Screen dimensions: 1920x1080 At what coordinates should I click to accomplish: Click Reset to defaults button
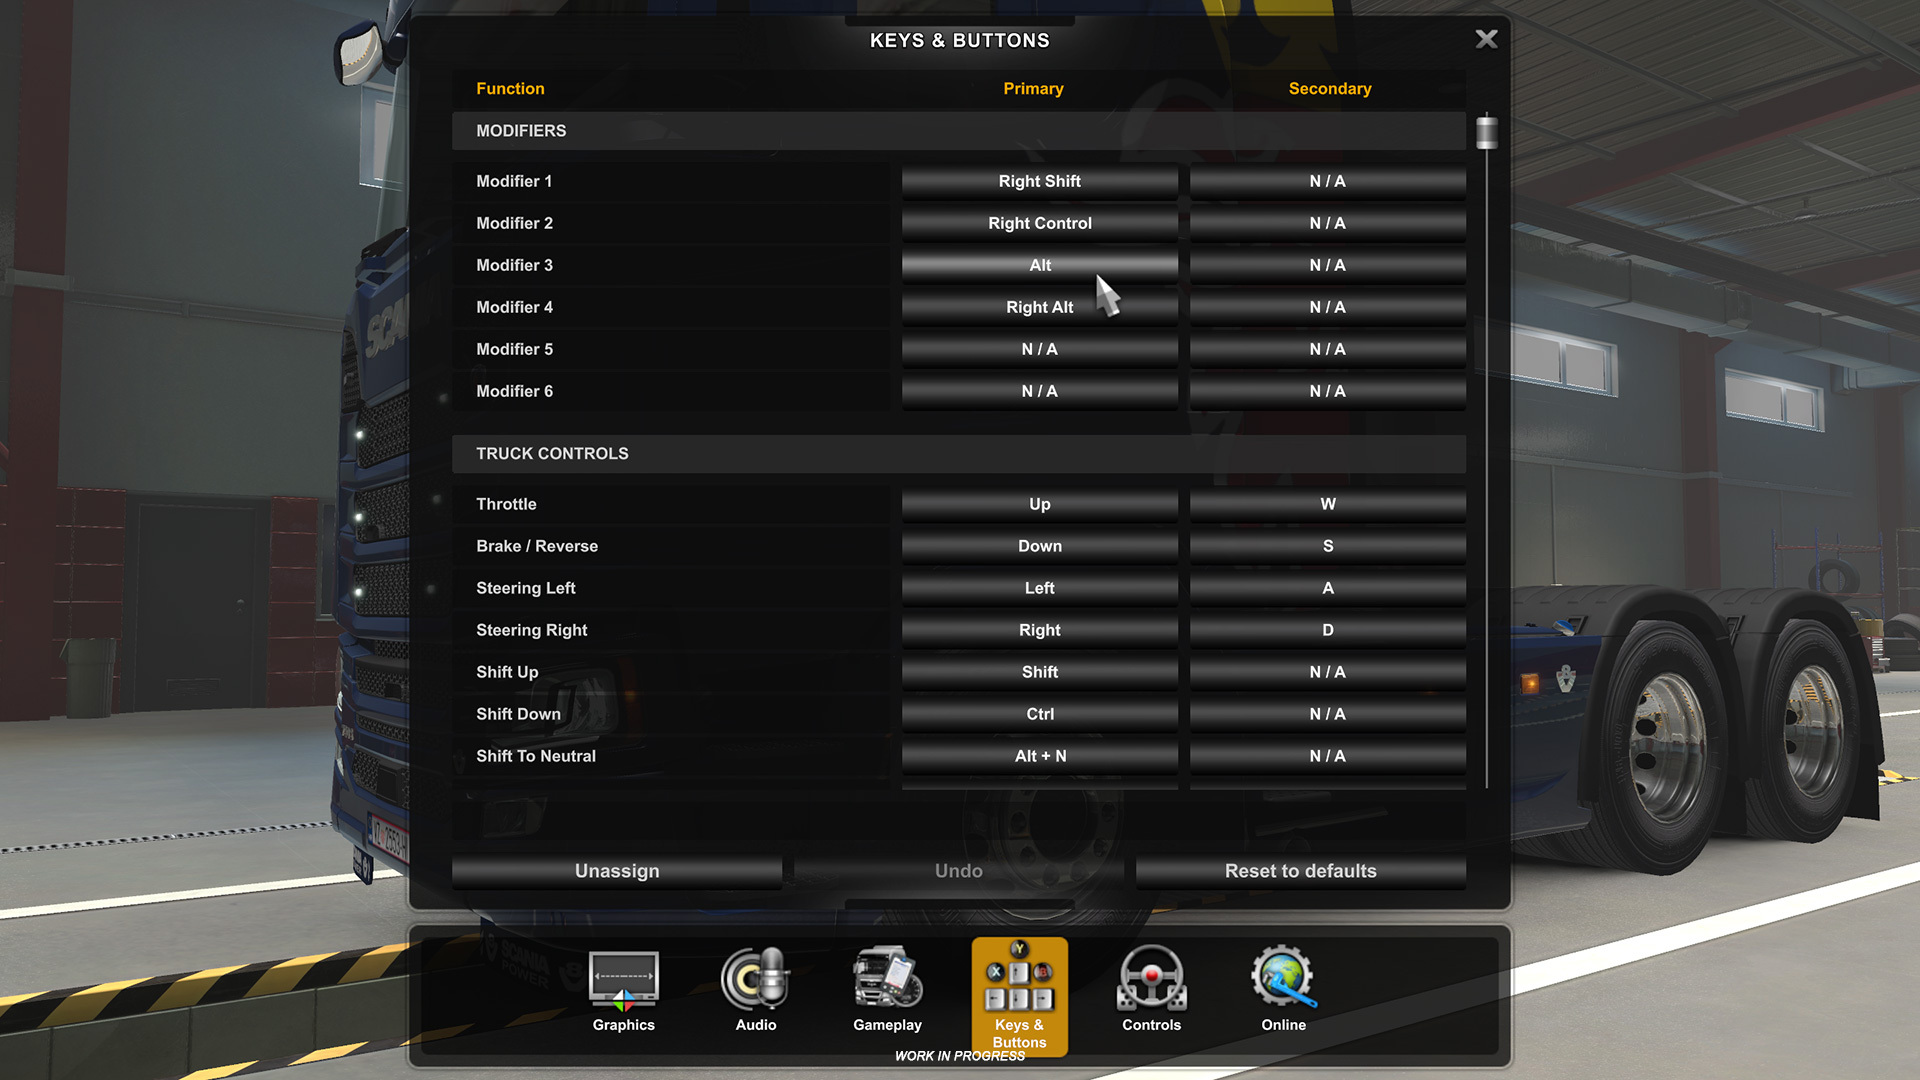click(x=1299, y=870)
